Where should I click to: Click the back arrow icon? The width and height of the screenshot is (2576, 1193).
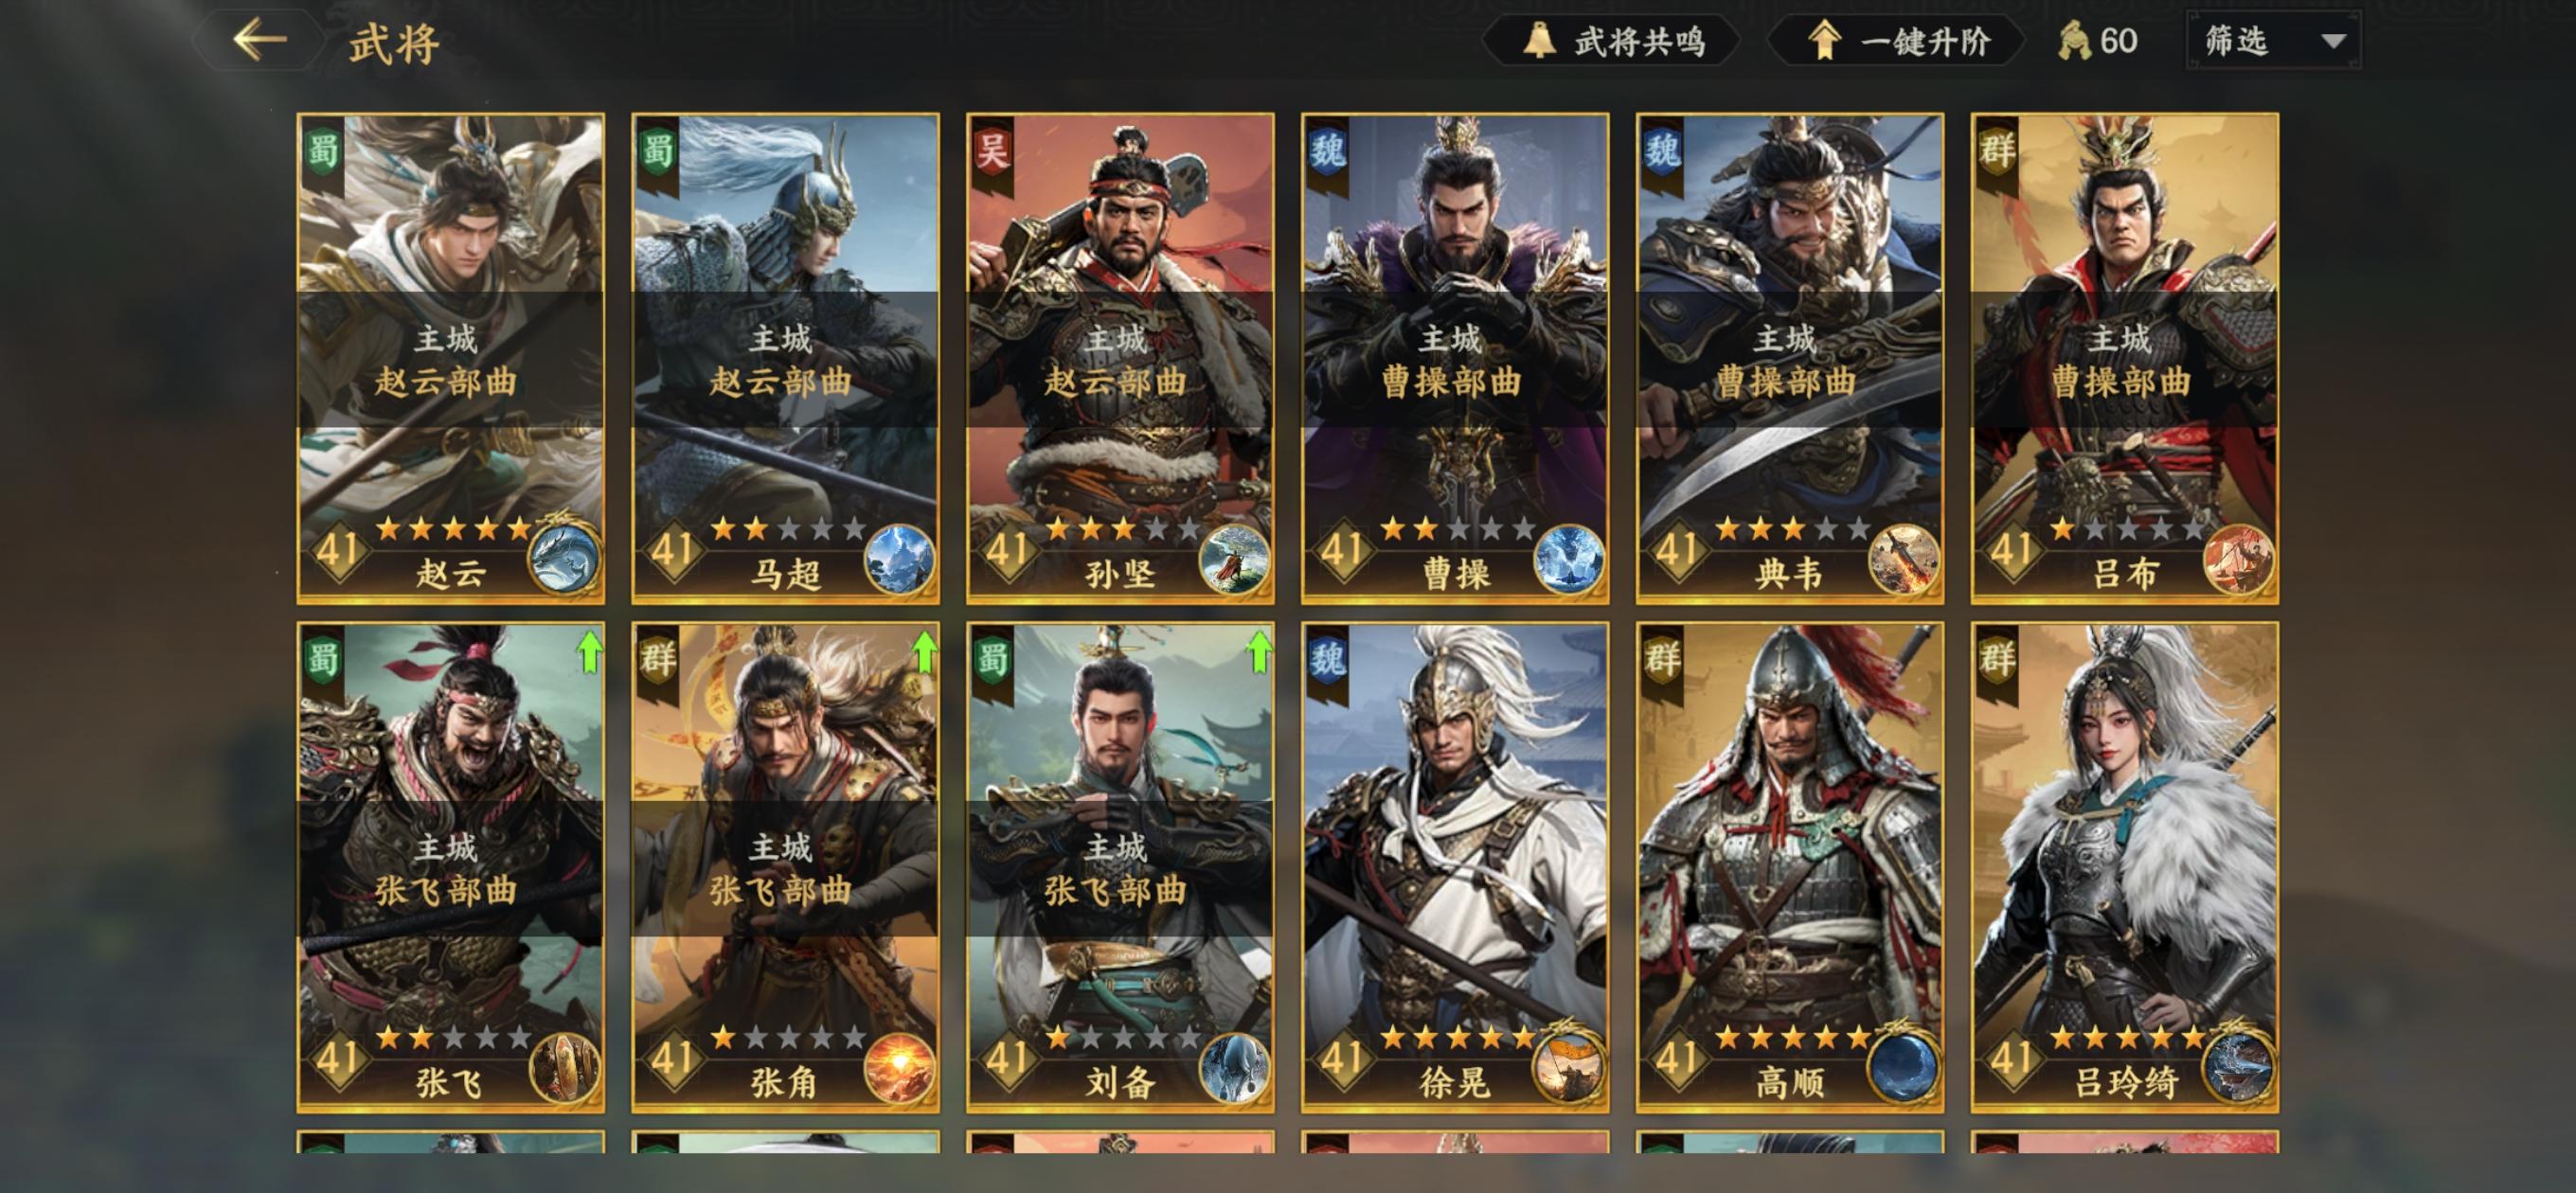[x=260, y=40]
